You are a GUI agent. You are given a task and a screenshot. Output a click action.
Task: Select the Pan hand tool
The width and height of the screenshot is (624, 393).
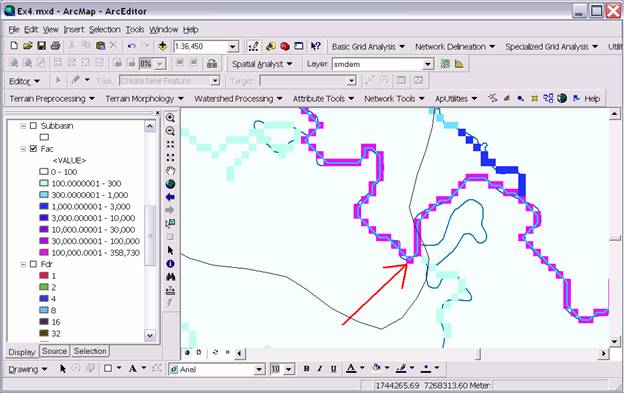click(x=170, y=171)
